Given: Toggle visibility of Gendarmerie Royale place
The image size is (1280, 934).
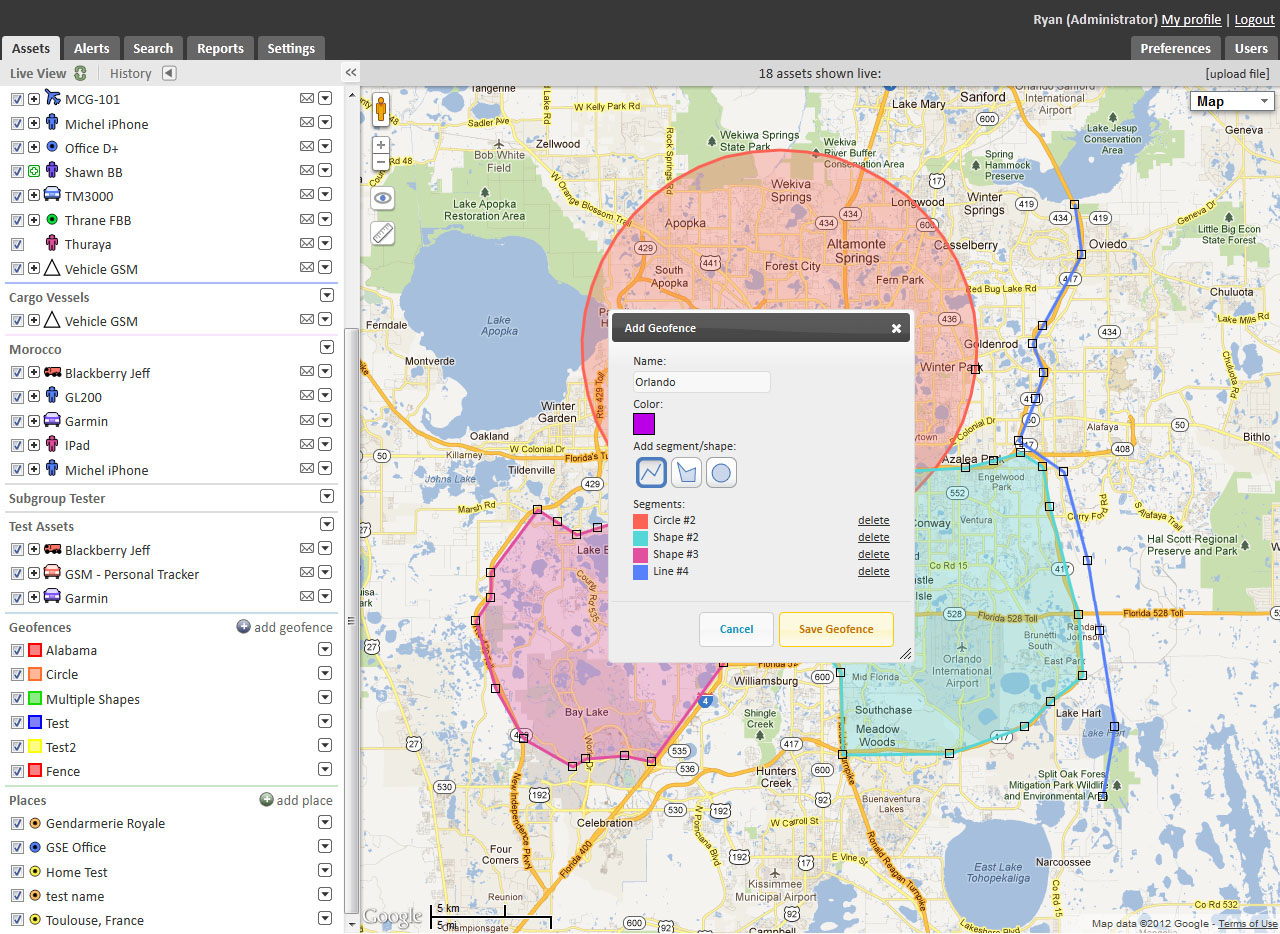Looking at the screenshot, I should [17, 822].
